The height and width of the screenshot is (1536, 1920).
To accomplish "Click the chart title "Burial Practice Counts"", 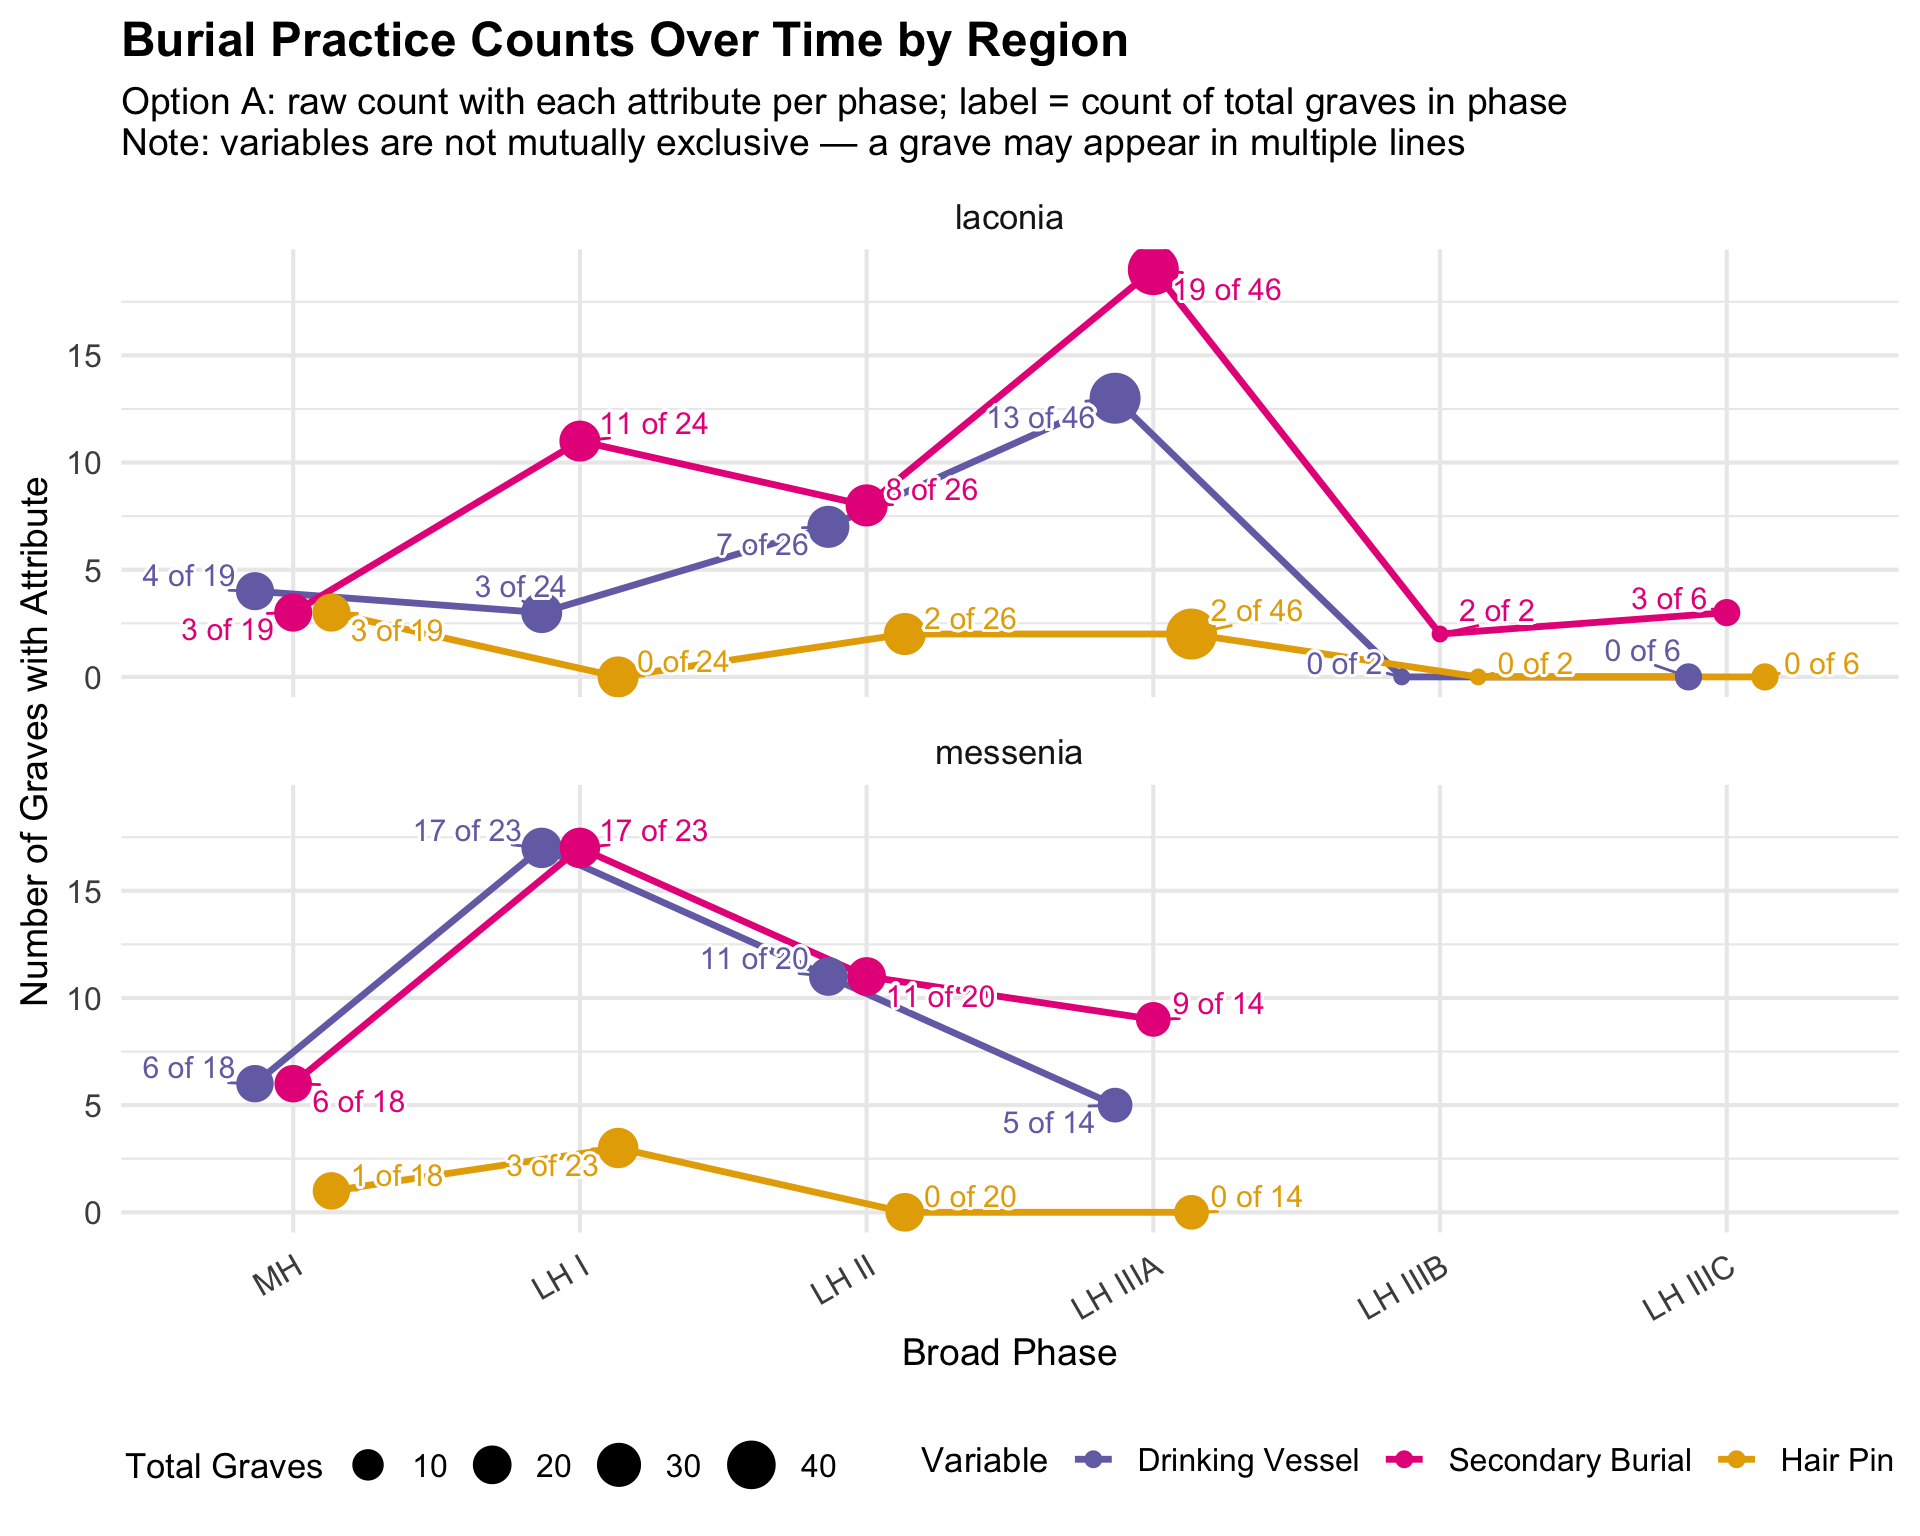I will coord(624,42).
